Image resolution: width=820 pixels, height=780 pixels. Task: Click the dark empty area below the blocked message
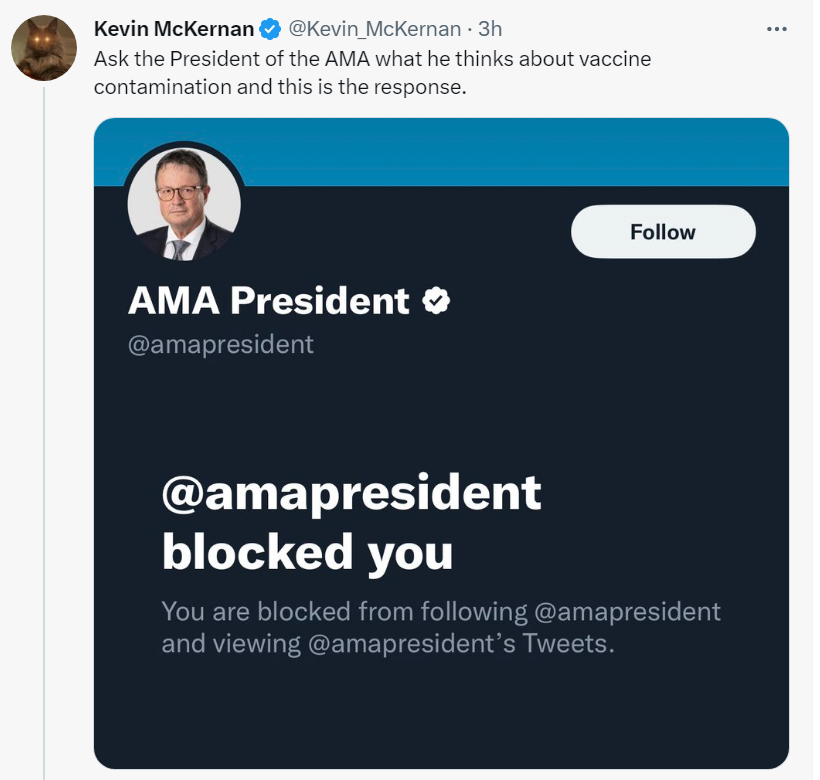(x=440, y=715)
